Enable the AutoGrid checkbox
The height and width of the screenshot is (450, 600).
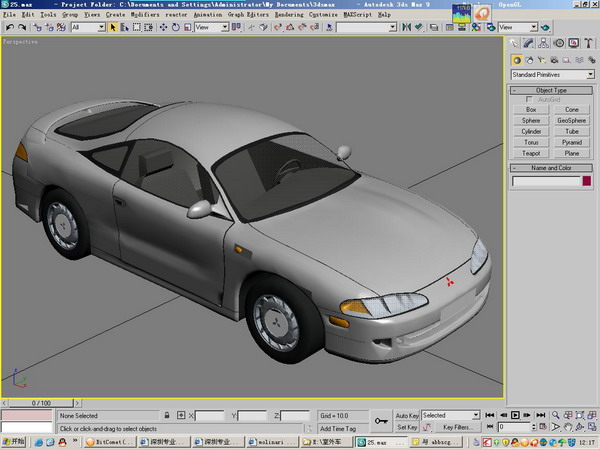[530, 99]
